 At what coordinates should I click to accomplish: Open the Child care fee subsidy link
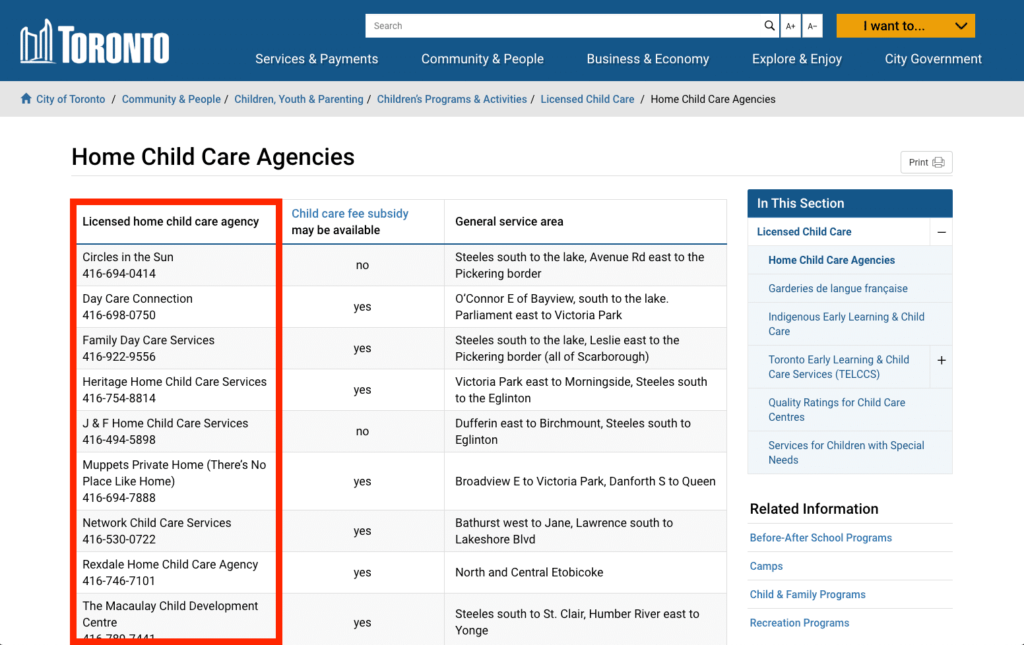pos(349,213)
